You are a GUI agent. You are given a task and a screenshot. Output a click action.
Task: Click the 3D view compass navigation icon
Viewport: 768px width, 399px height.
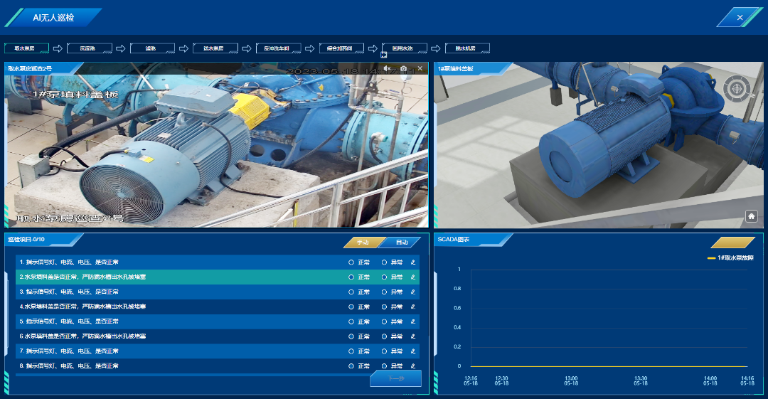[x=737, y=89]
